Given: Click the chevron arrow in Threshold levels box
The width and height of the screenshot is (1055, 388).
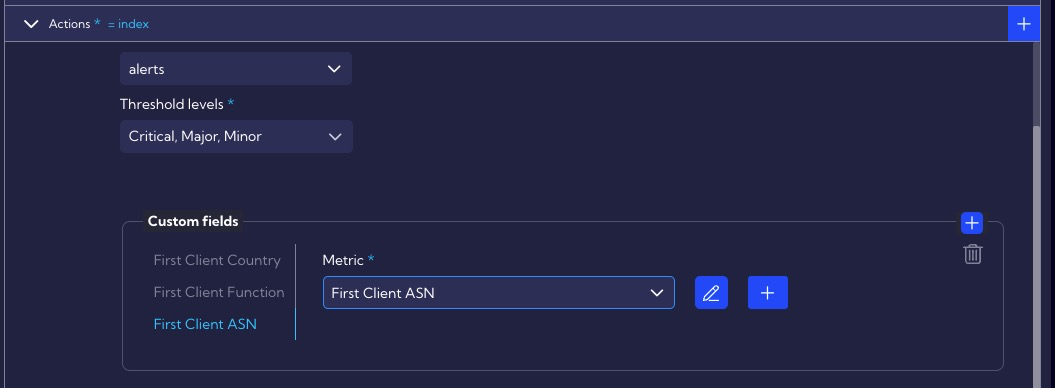Looking at the screenshot, I should [334, 137].
